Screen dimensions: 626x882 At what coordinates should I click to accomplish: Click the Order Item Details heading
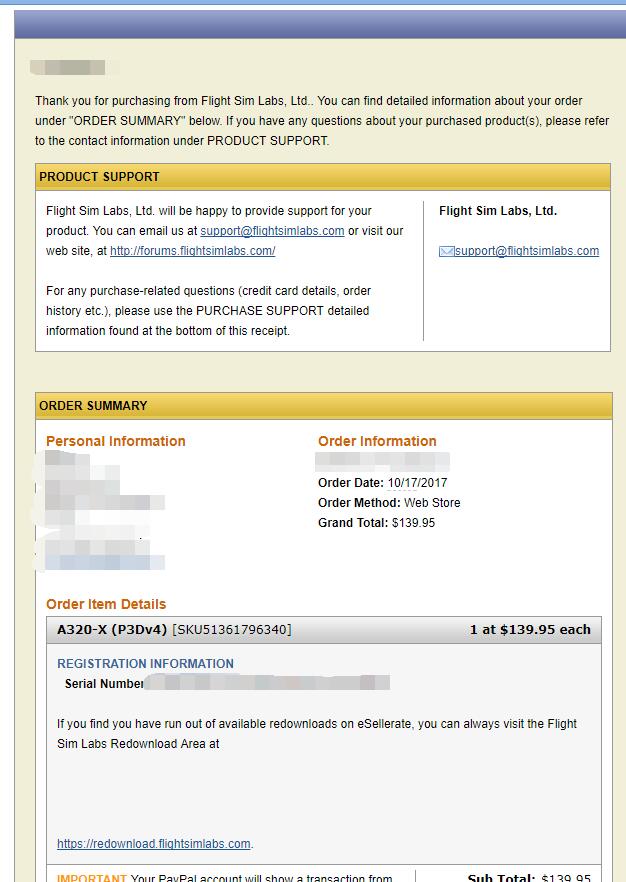point(106,604)
